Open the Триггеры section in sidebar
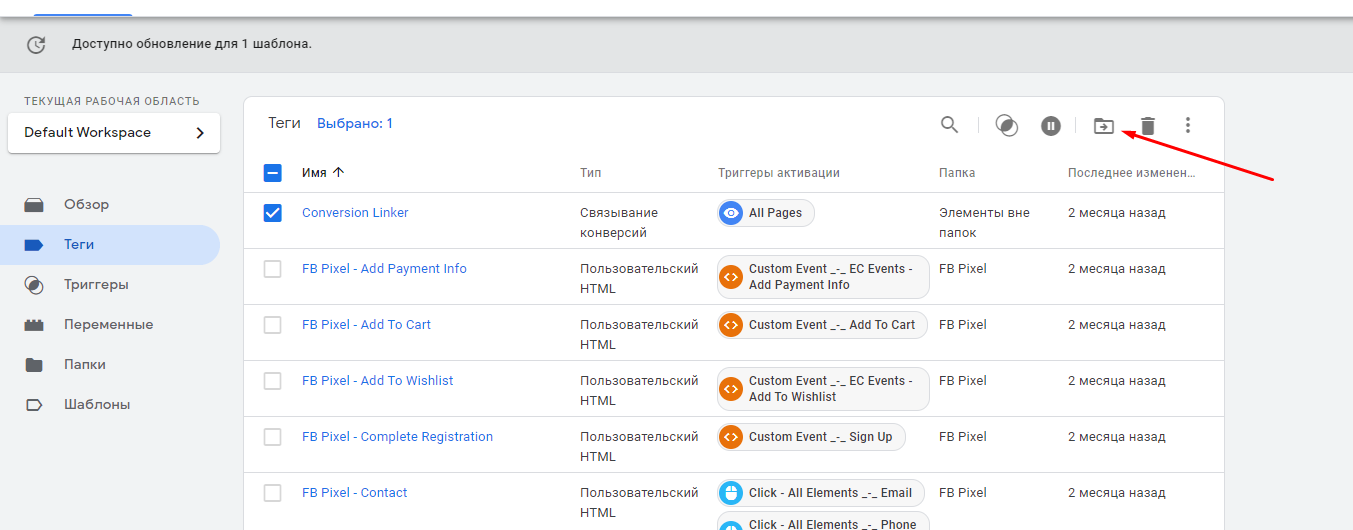 click(x=96, y=285)
